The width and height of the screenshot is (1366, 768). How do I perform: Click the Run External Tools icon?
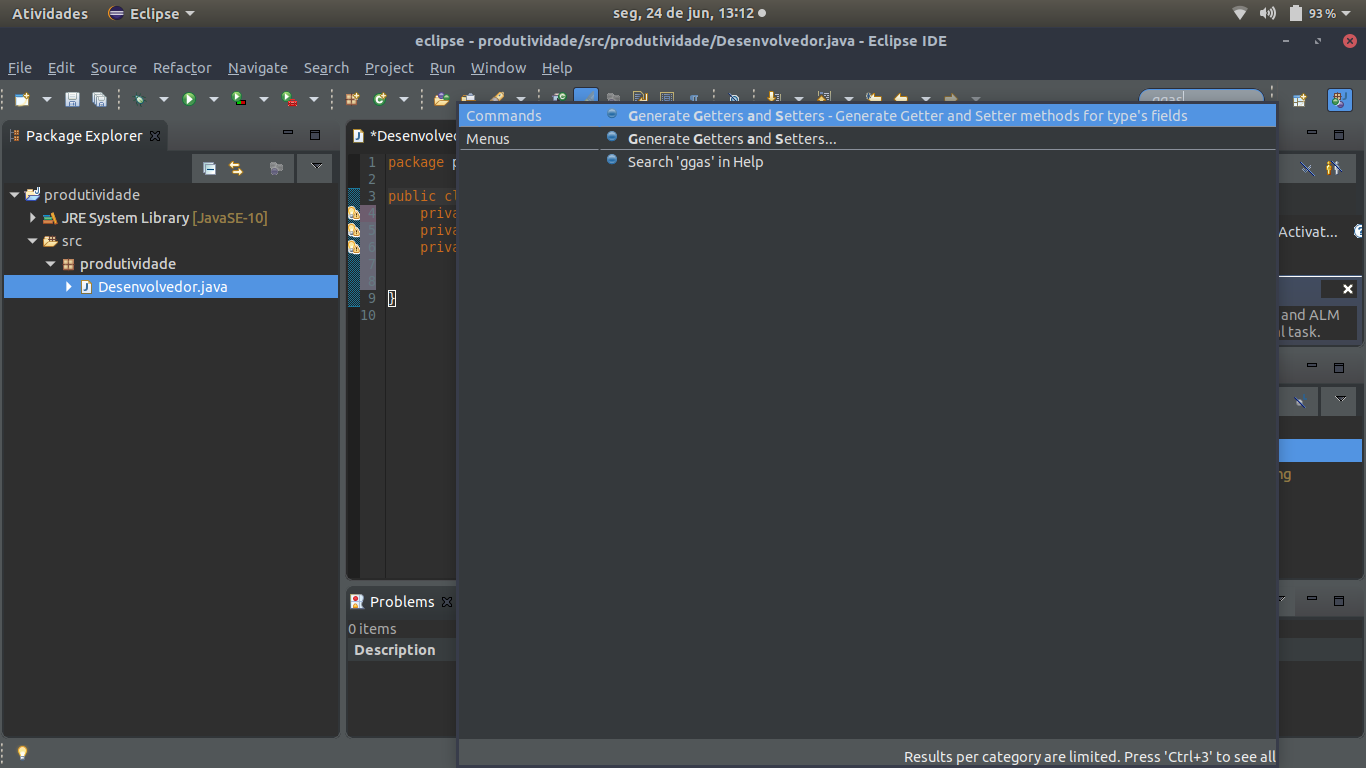point(289,99)
